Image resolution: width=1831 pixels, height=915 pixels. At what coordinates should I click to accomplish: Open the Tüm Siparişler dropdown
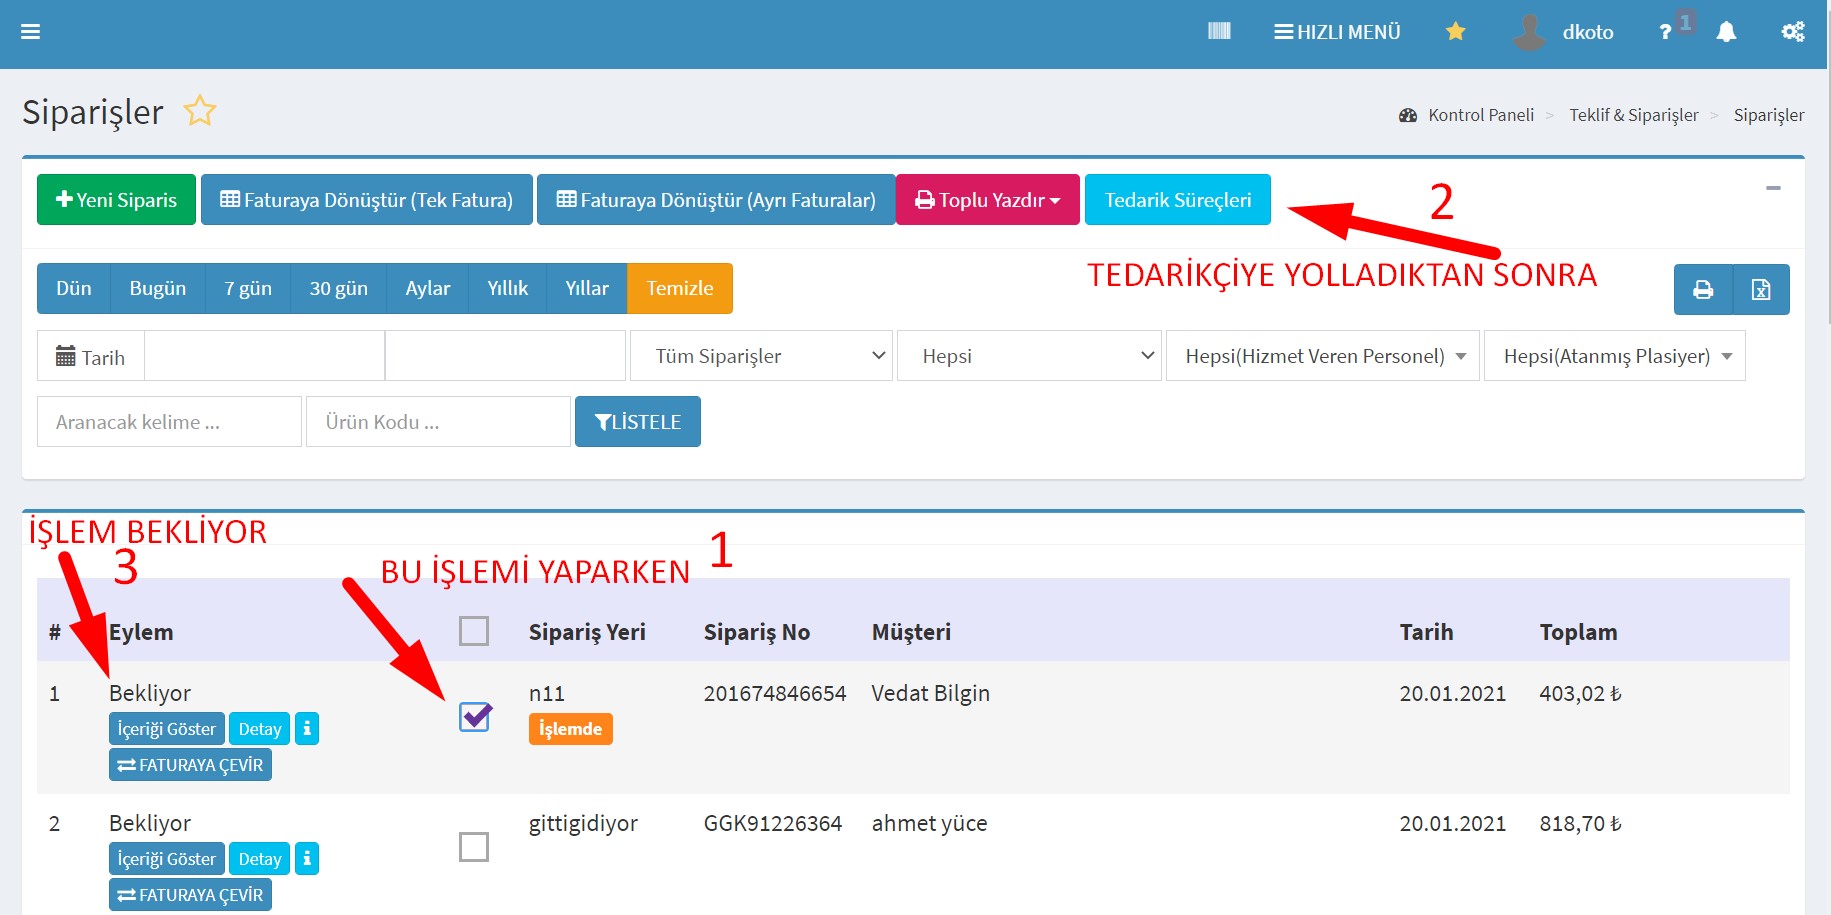click(760, 356)
